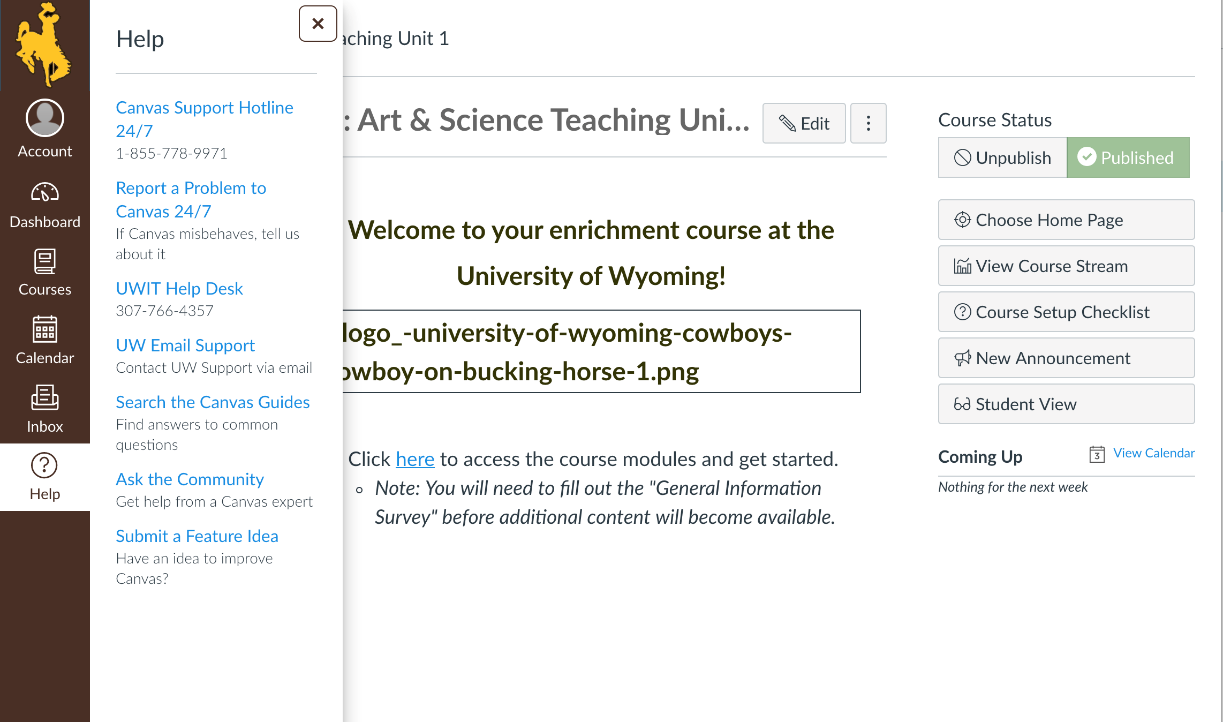
Task: Open the three-dot page options menu
Action: tap(868, 123)
